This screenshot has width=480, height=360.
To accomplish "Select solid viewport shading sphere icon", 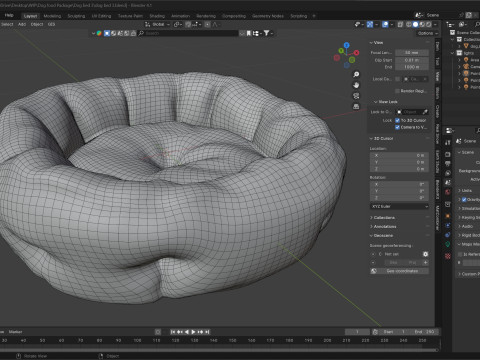I will [415, 24].
